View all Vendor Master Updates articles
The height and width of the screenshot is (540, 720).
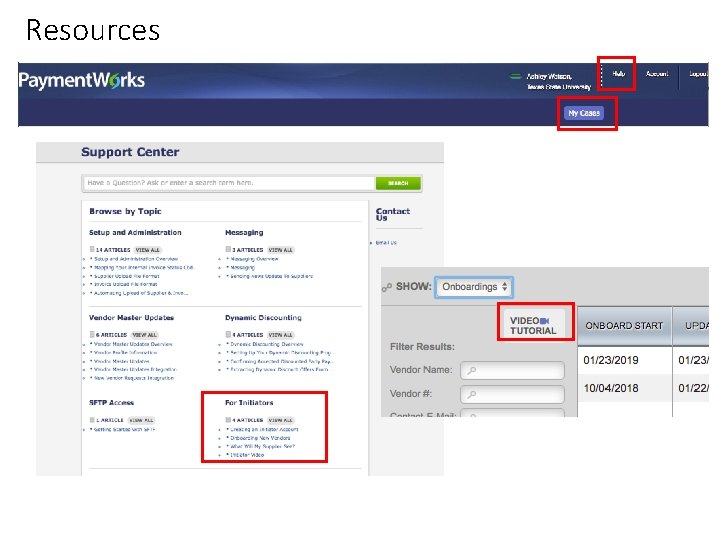point(144,335)
